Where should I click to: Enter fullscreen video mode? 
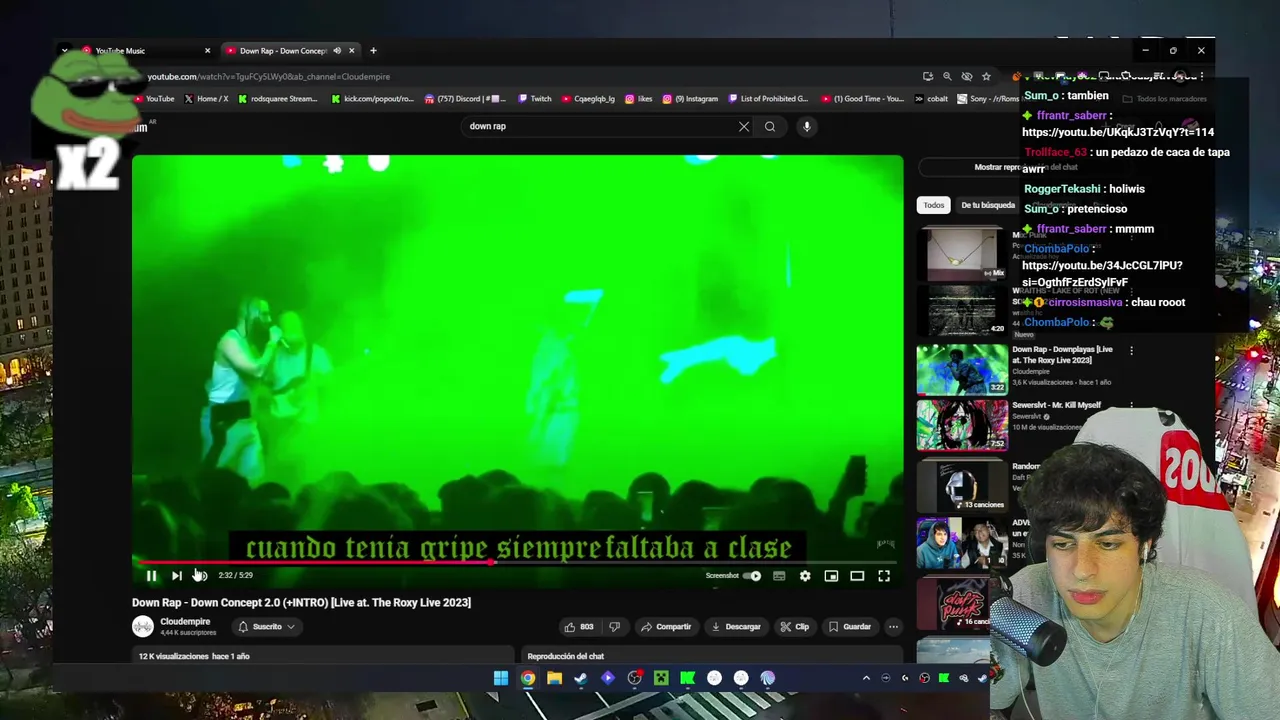click(884, 576)
